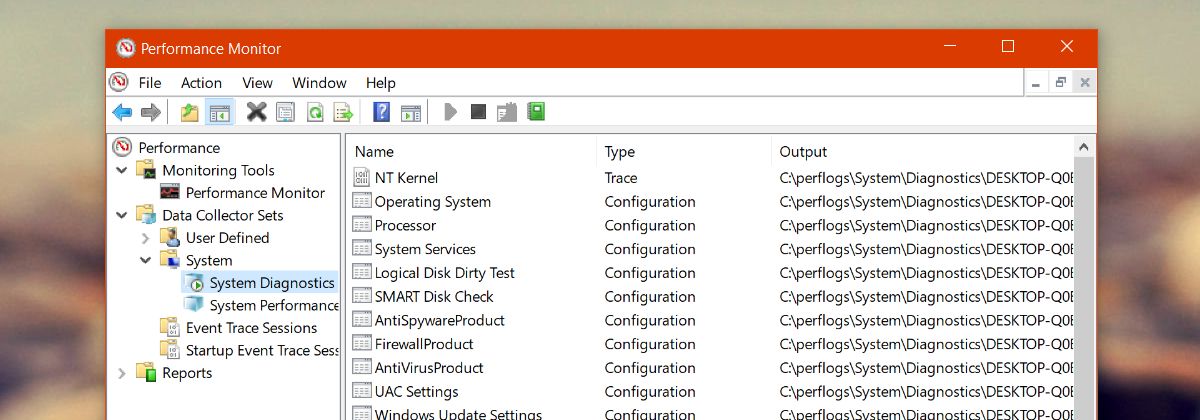Image resolution: width=1200 pixels, height=420 pixels.
Task: Toggle the Show/Hide Action Pane icon
Action: click(411, 112)
